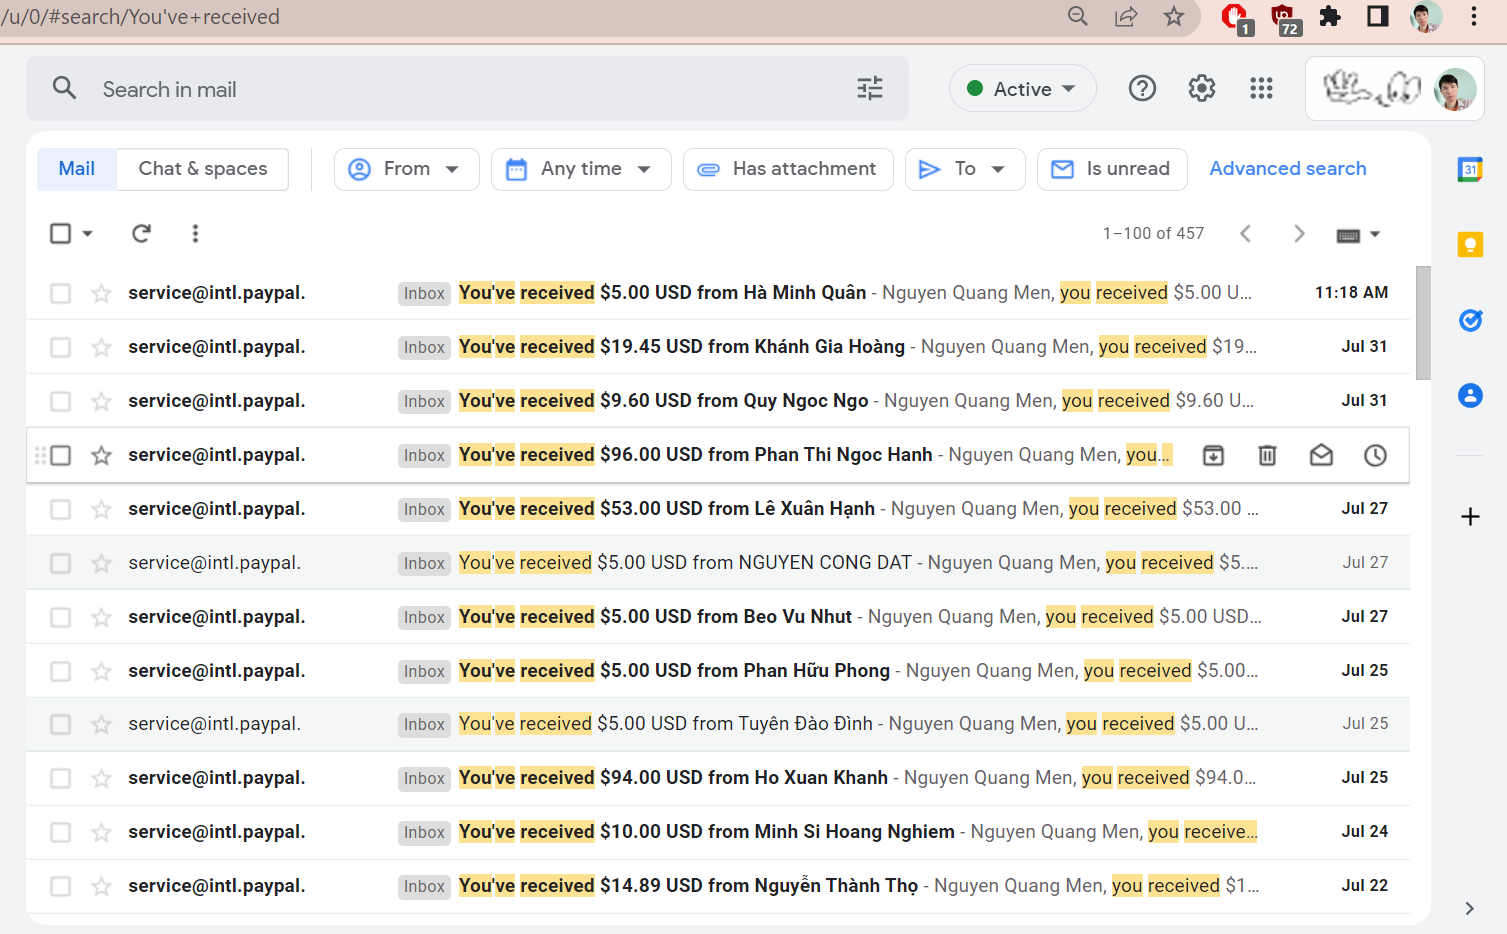Open the Chrome profile avatar in toolbar
1507x934 pixels.
pyautogui.click(x=1426, y=16)
